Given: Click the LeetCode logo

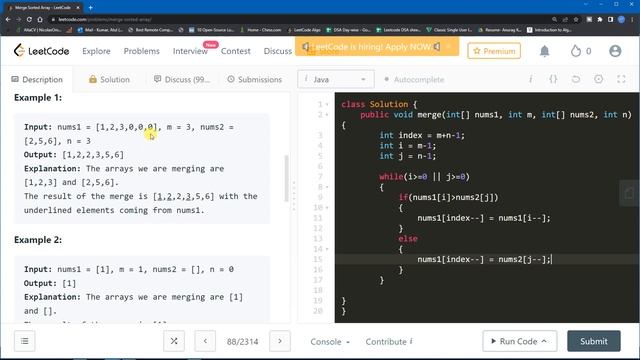Looking at the screenshot, I should pos(41,51).
